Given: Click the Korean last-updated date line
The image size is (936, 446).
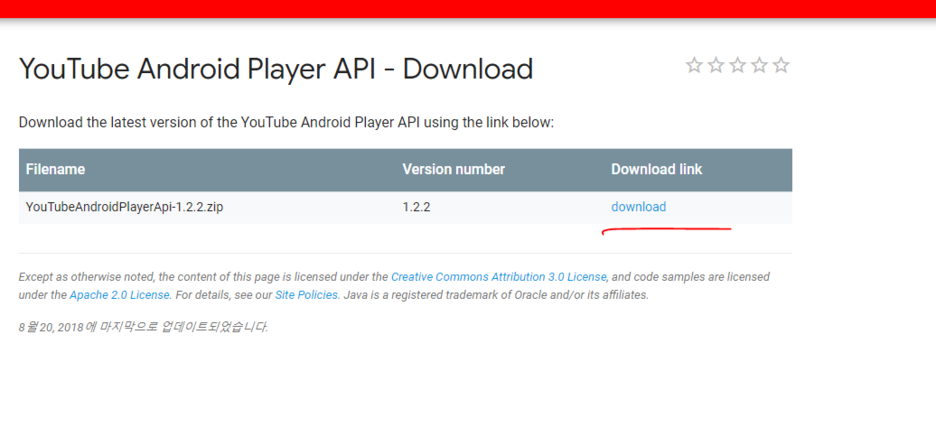Looking at the screenshot, I should [144, 327].
